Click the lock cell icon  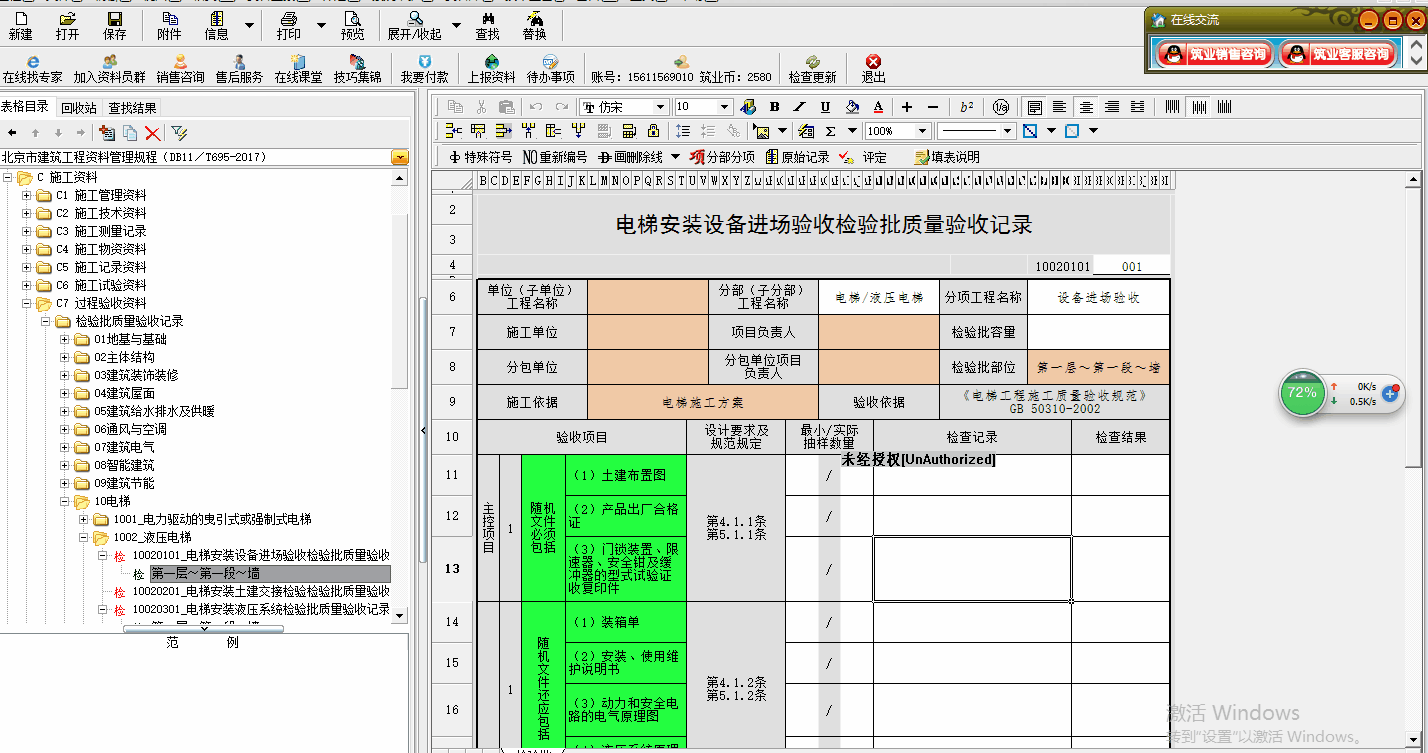pos(653,131)
